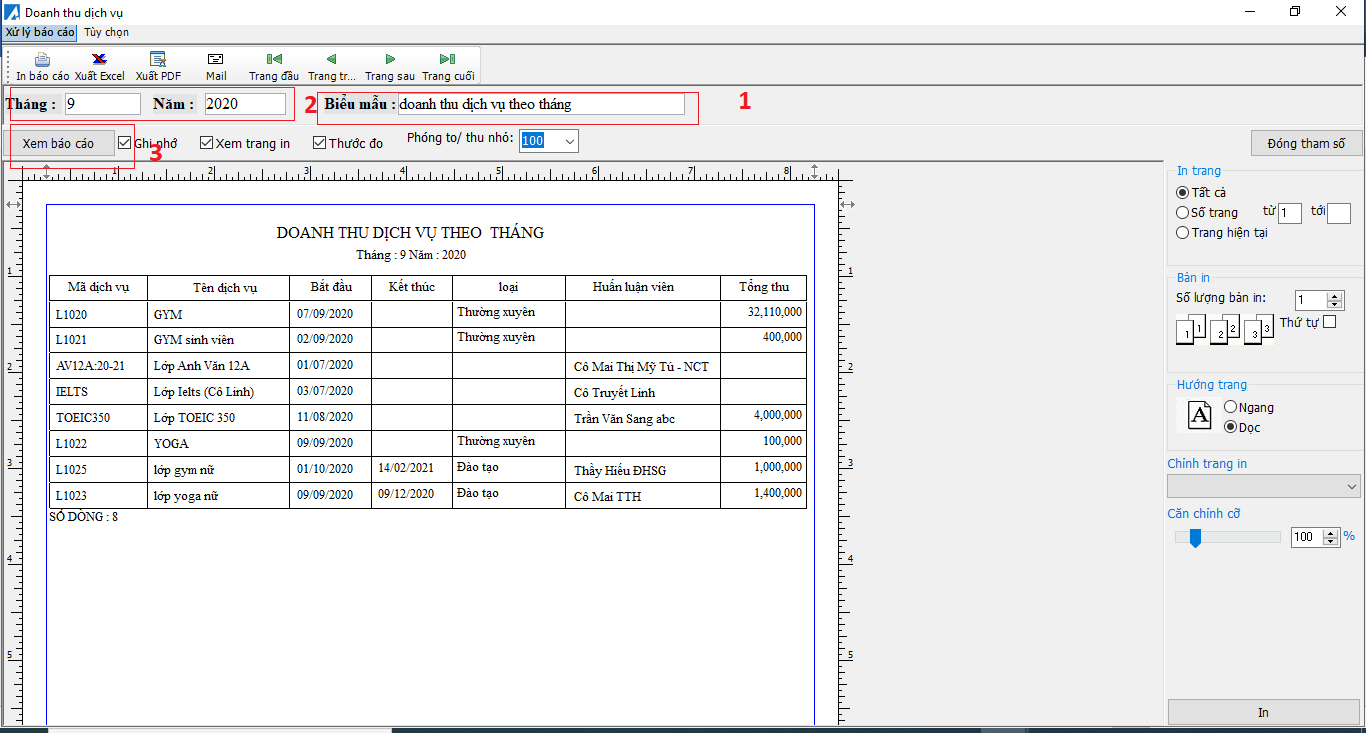Click the L1025 service code cell
Screen dimensions: 1366x733
tap(98, 470)
